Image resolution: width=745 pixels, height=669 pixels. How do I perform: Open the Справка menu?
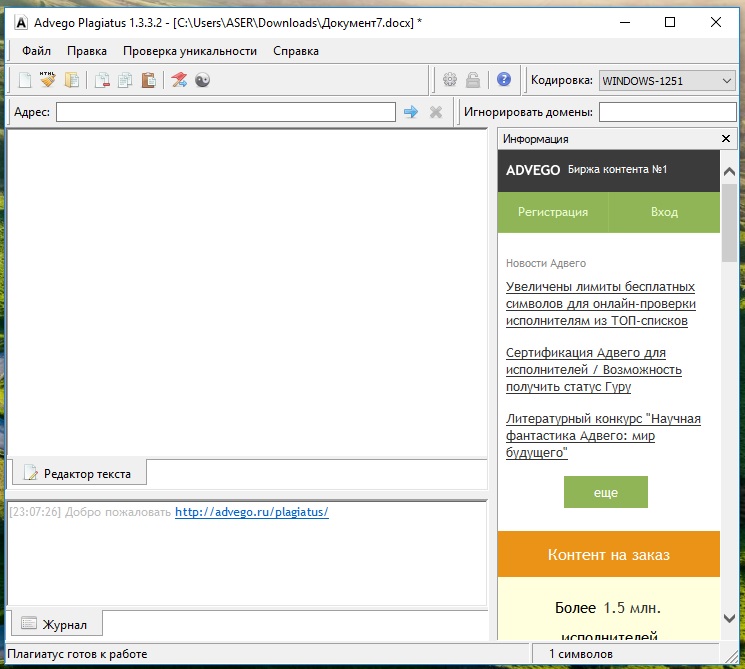[296, 51]
